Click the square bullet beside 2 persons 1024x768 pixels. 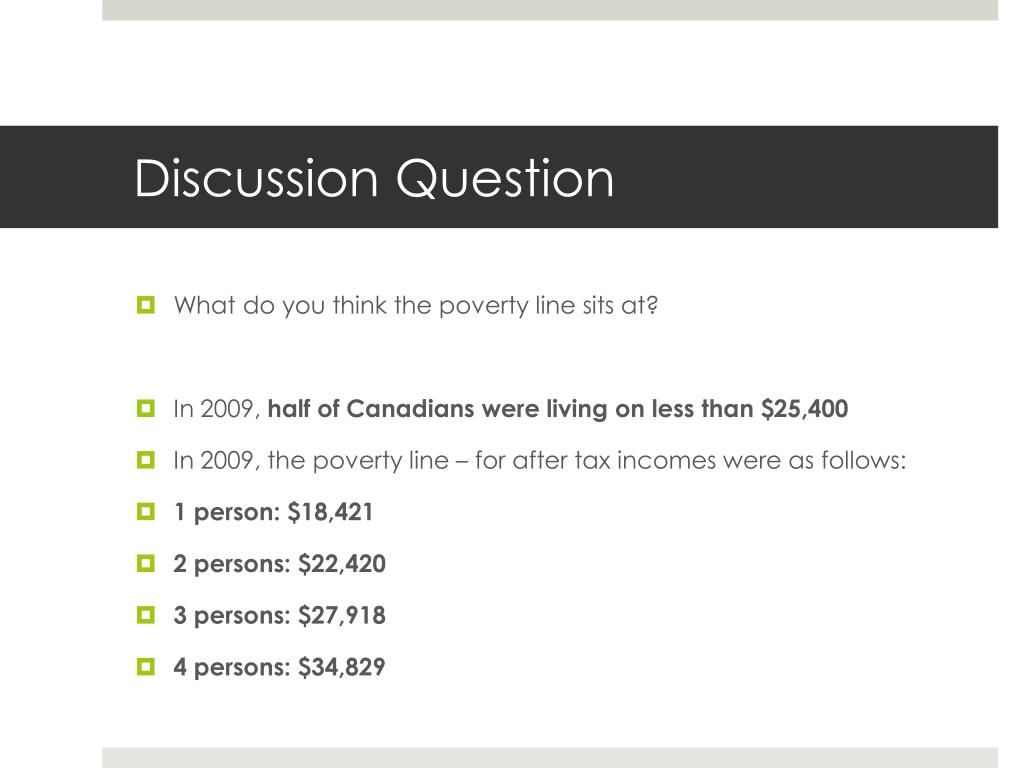(x=146, y=564)
